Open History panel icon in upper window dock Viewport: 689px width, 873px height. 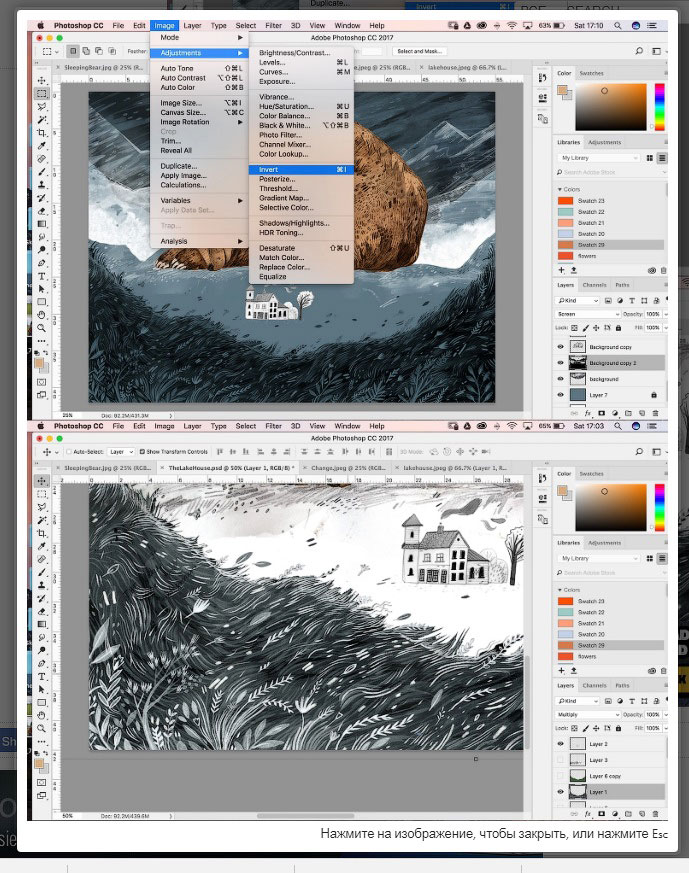coord(543,78)
